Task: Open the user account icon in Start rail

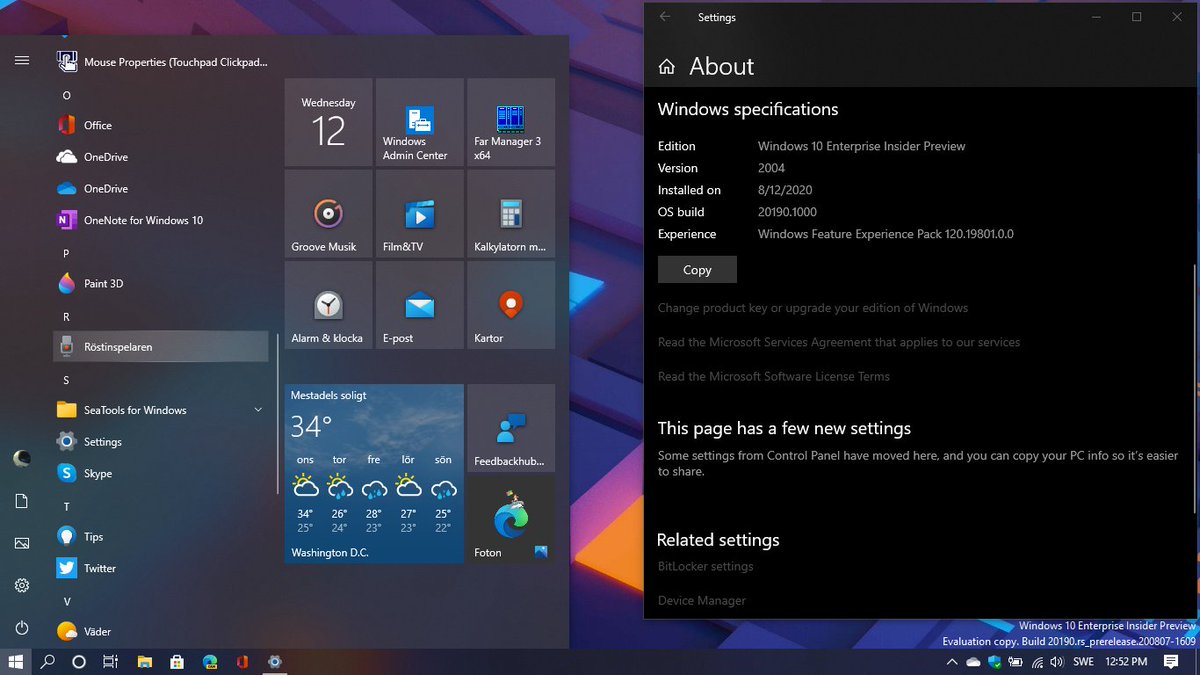Action: click(22, 458)
